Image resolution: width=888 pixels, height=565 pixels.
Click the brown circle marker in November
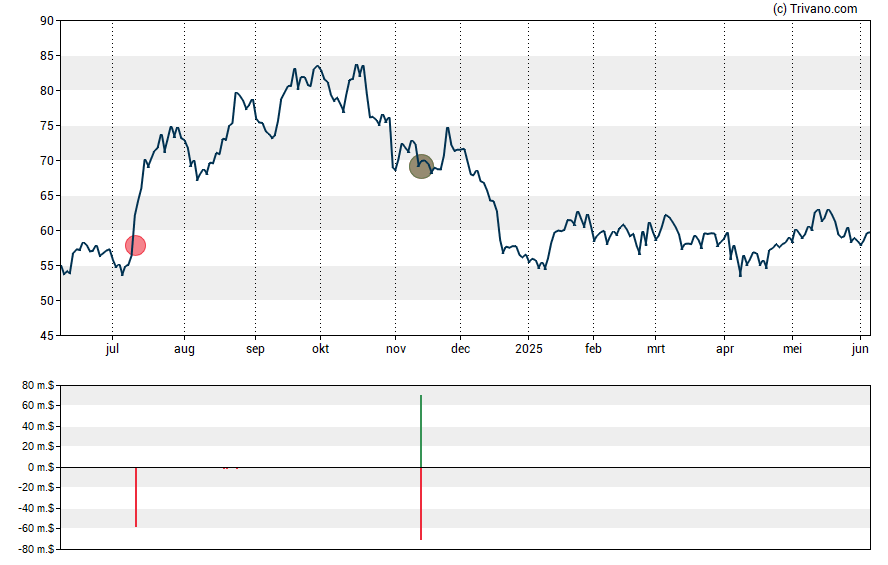tap(421, 166)
